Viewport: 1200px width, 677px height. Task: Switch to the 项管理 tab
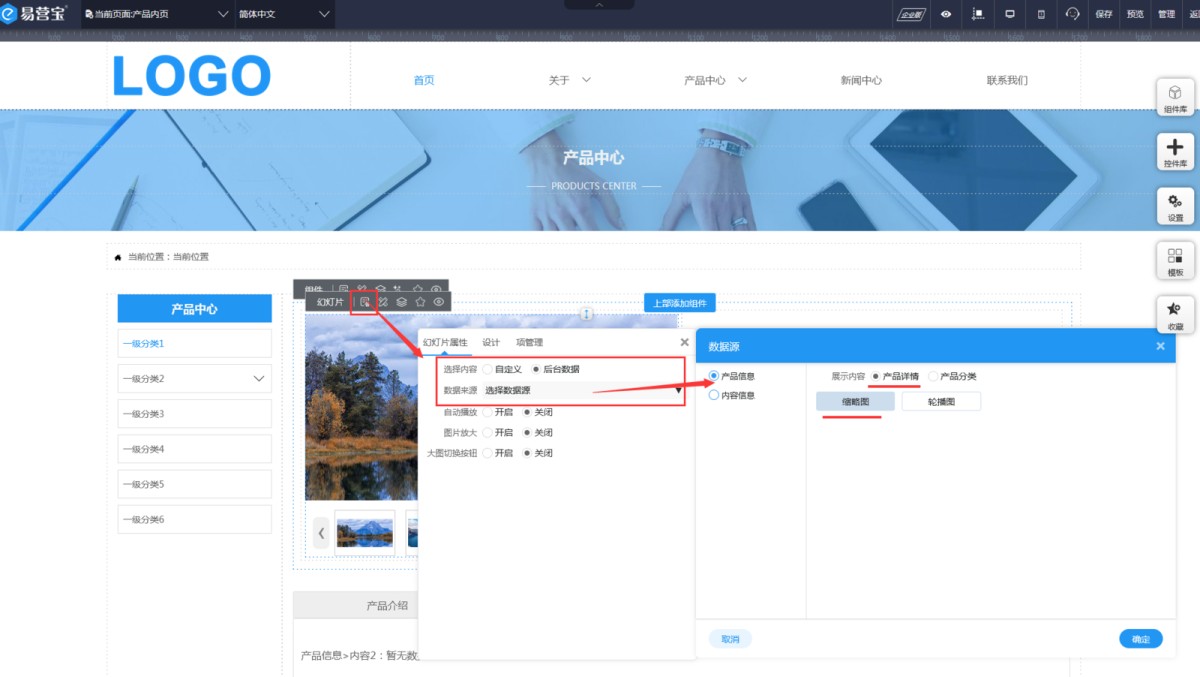click(529, 342)
